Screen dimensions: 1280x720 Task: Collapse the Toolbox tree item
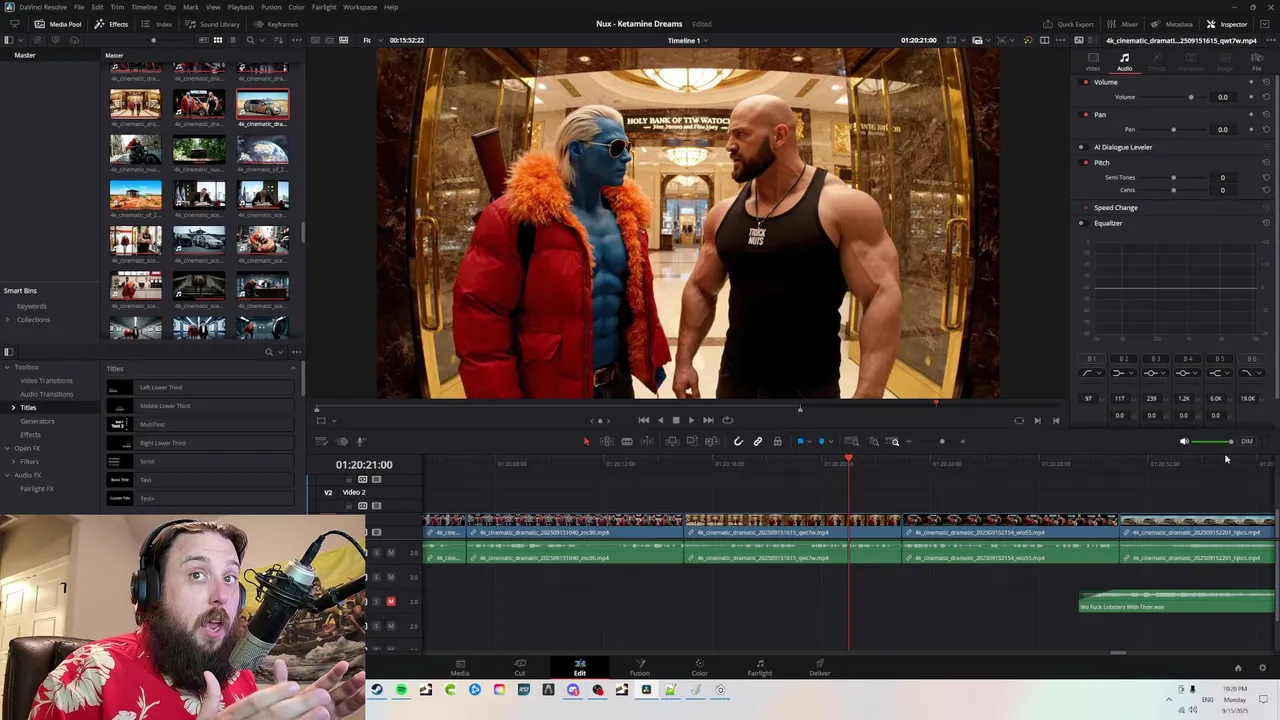[x=7, y=367]
